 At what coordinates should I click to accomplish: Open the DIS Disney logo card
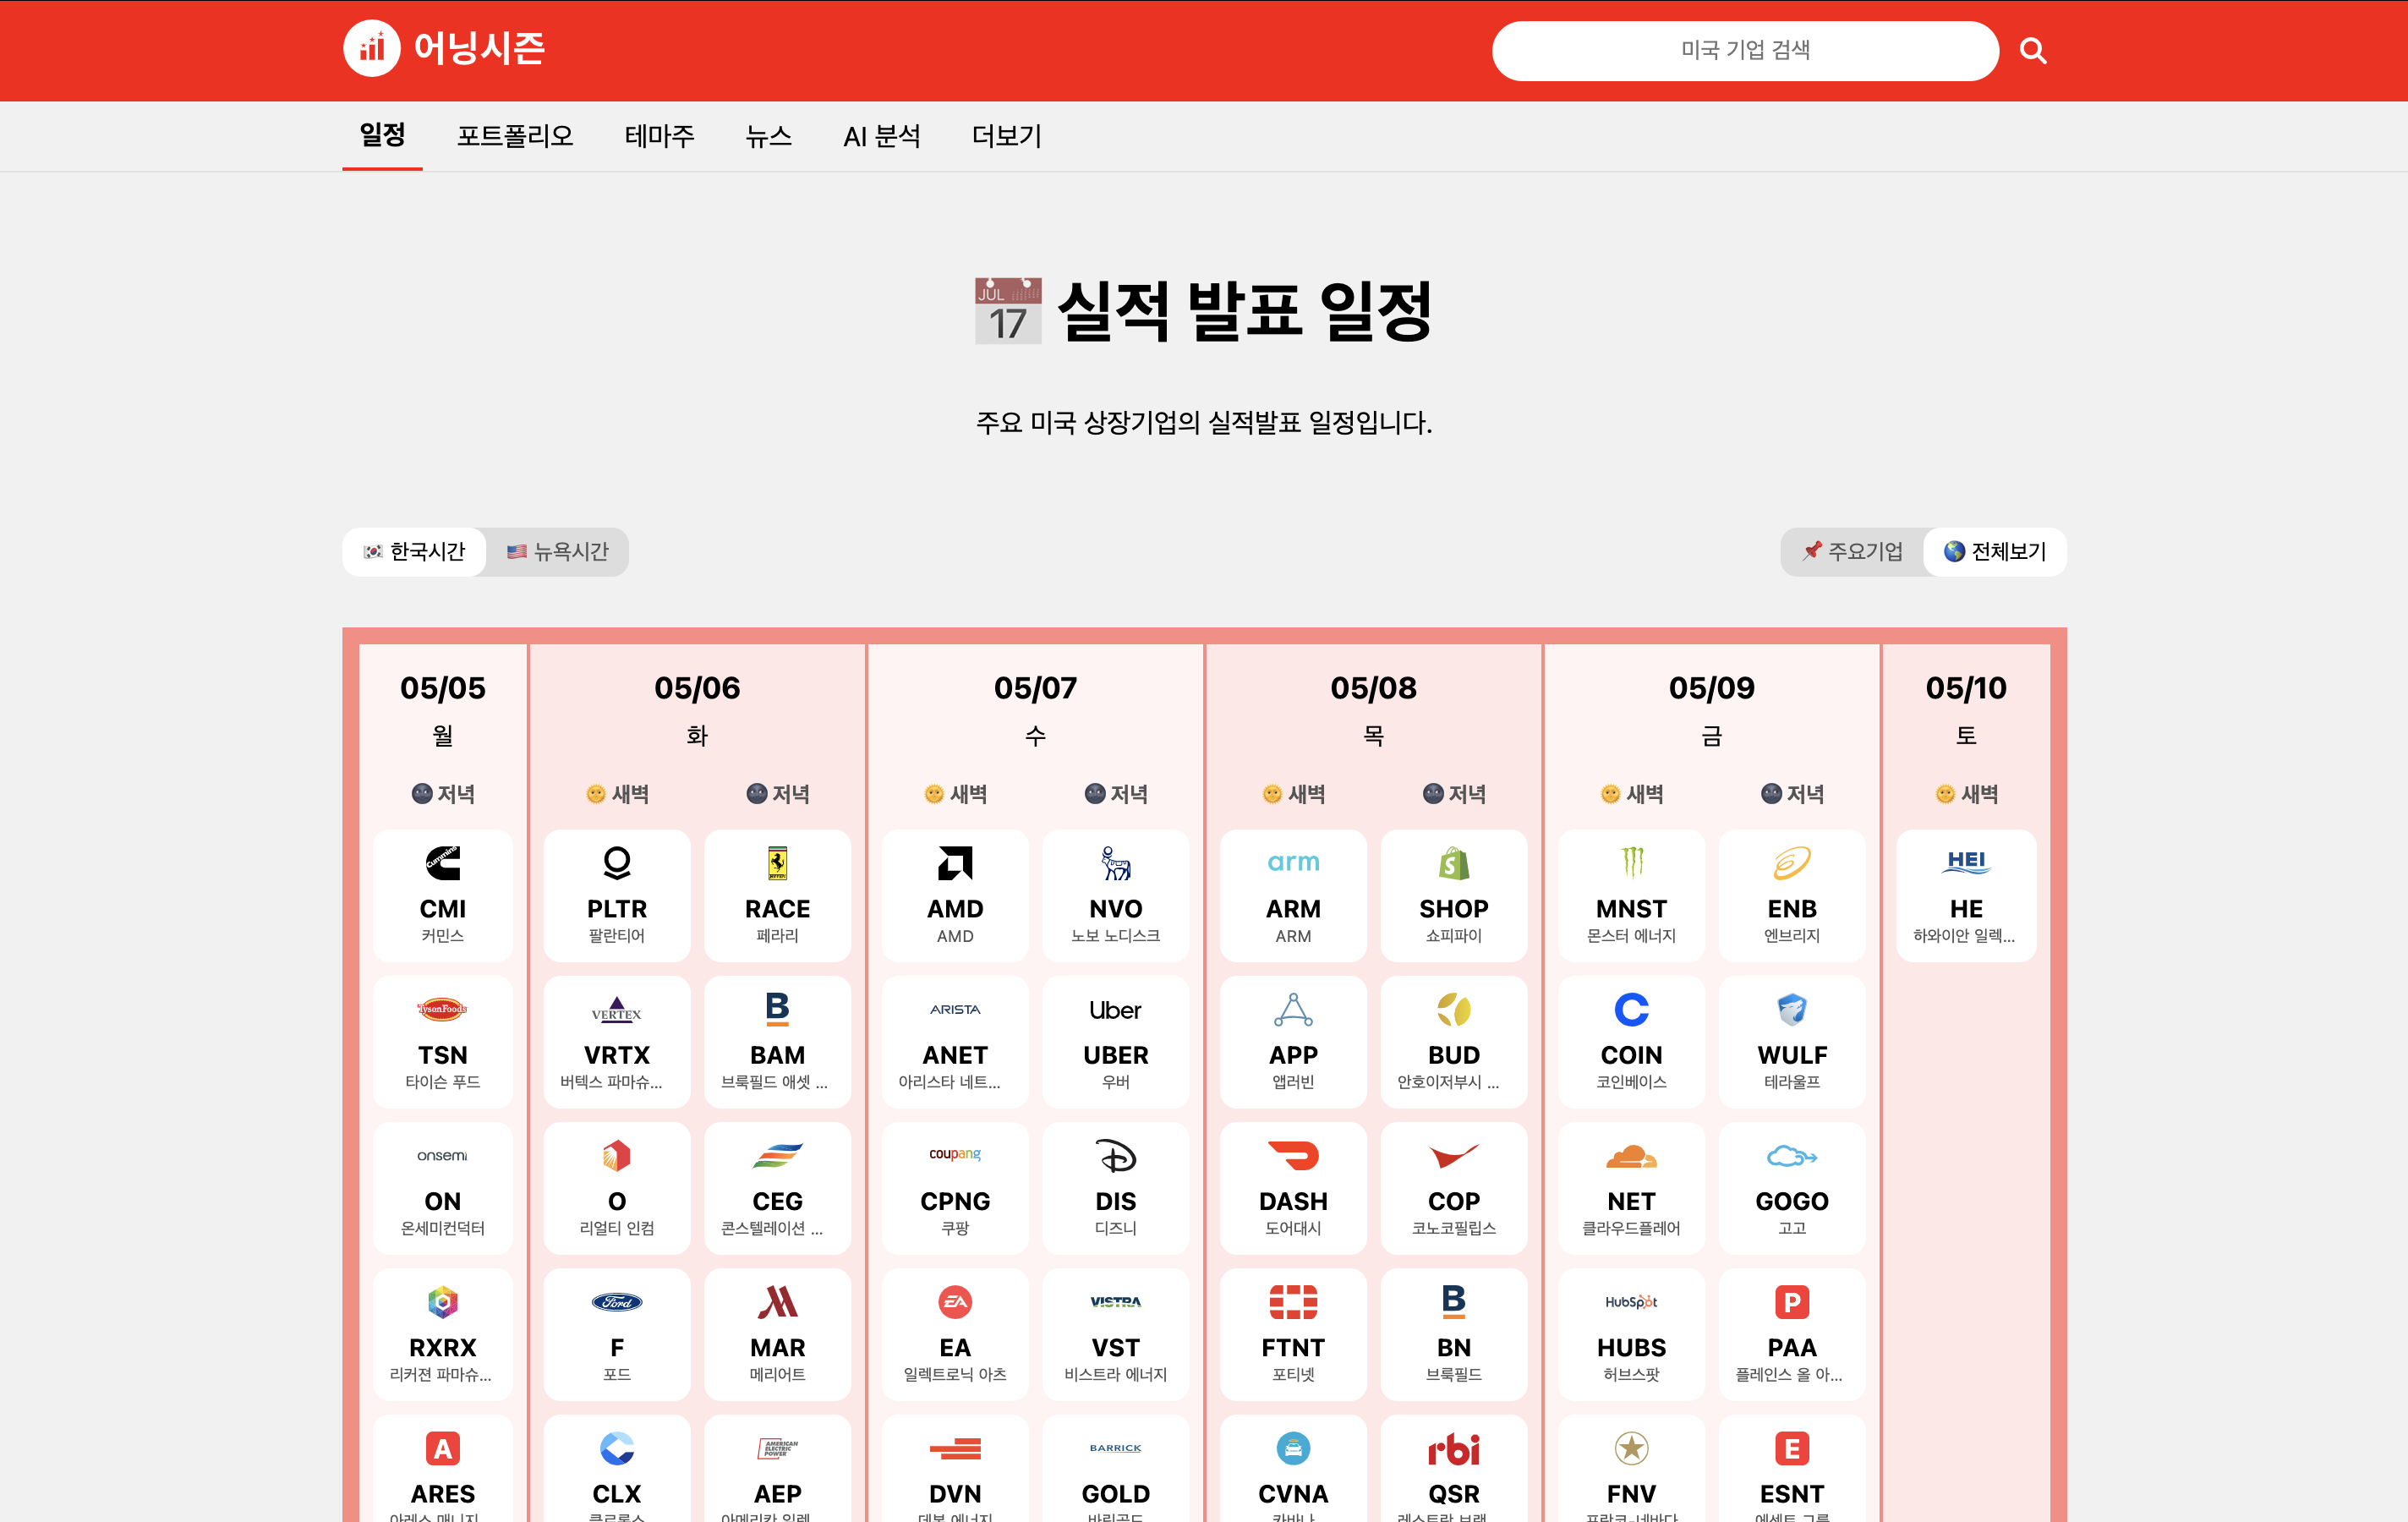pos(1115,1187)
